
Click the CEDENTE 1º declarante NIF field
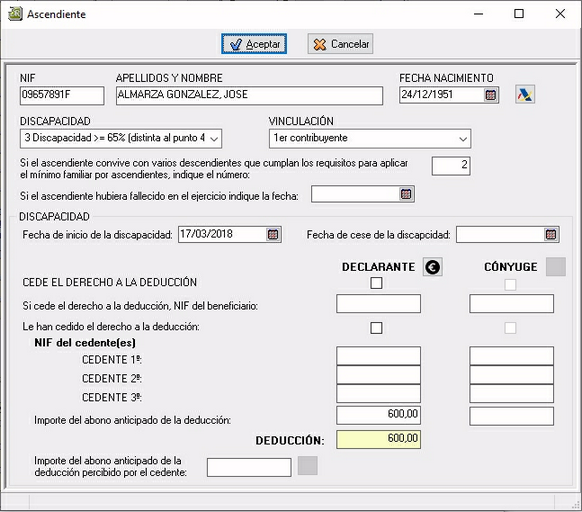[379, 356]
